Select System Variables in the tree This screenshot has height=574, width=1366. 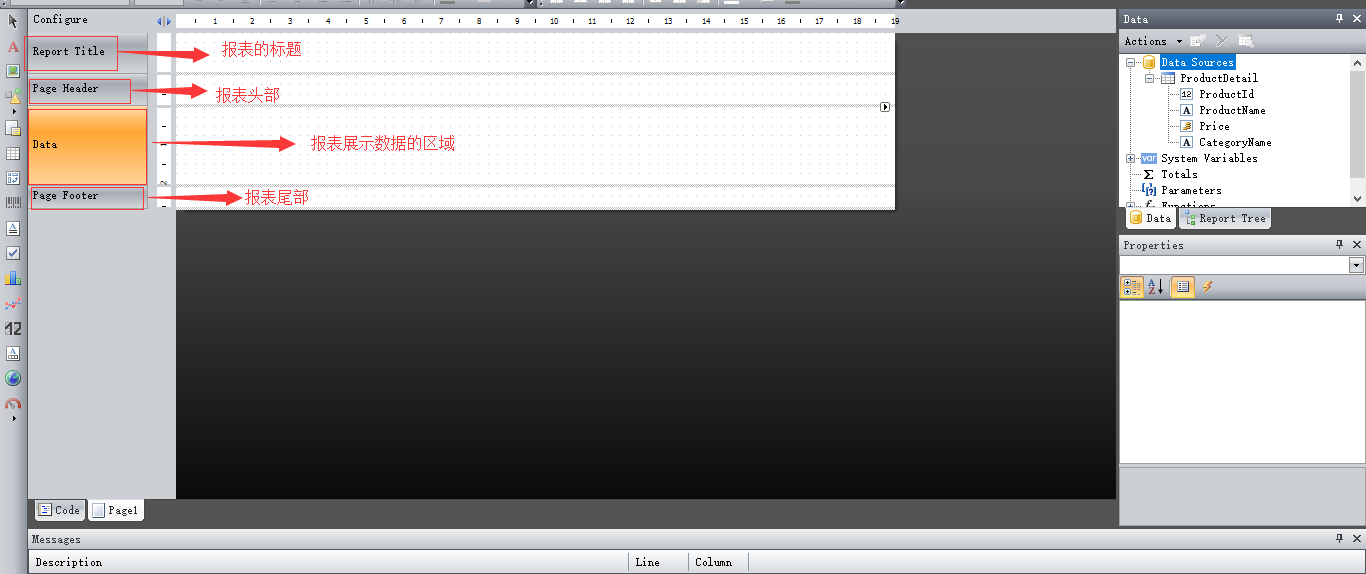click(x=1209, y=158)
